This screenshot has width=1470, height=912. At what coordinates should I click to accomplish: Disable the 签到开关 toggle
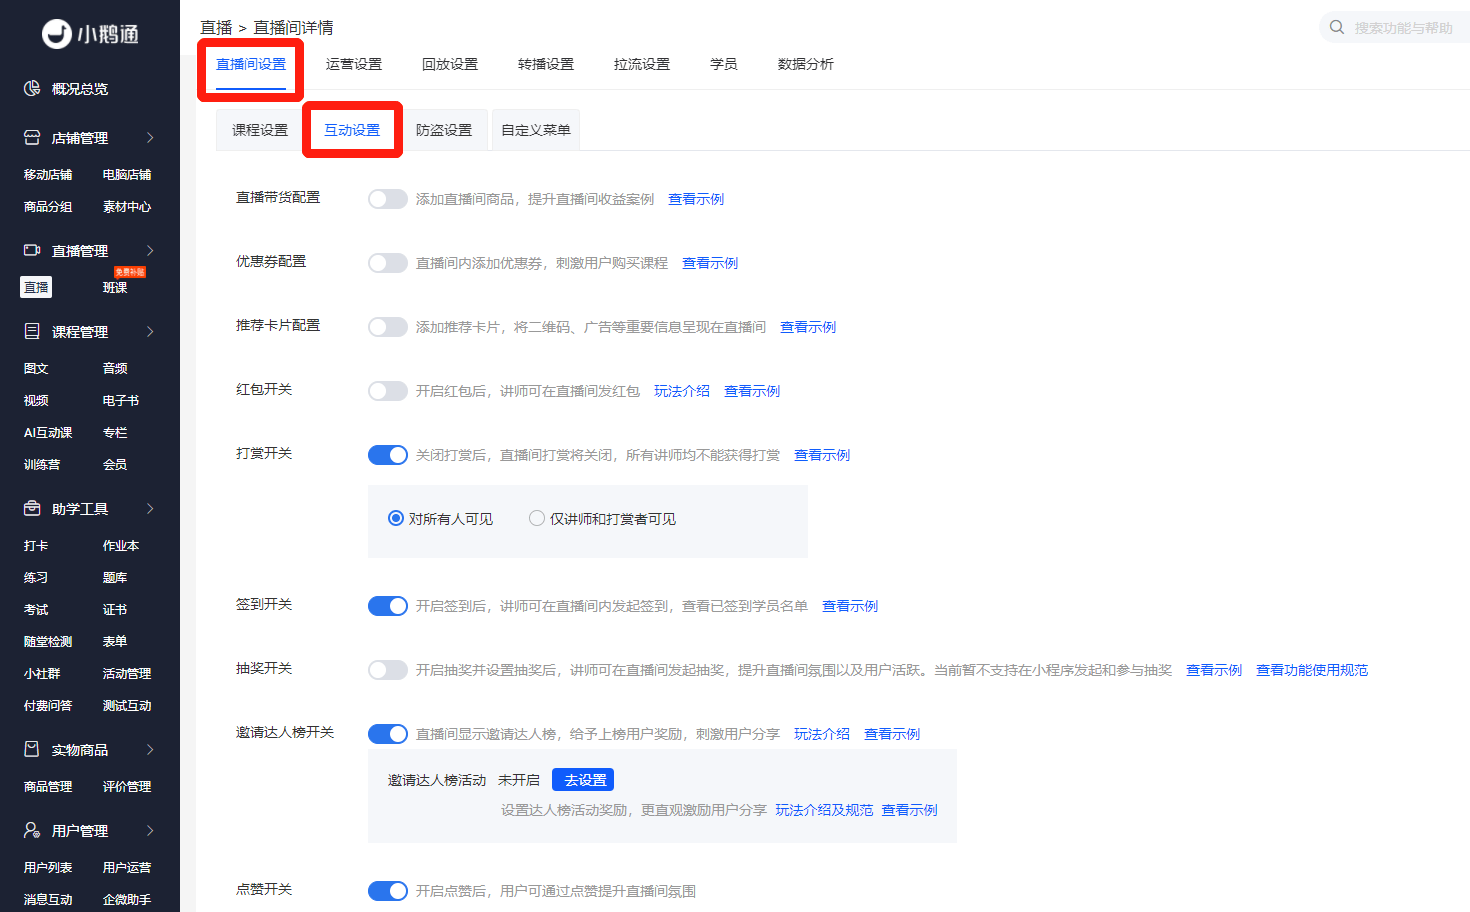tap(387, 605)
